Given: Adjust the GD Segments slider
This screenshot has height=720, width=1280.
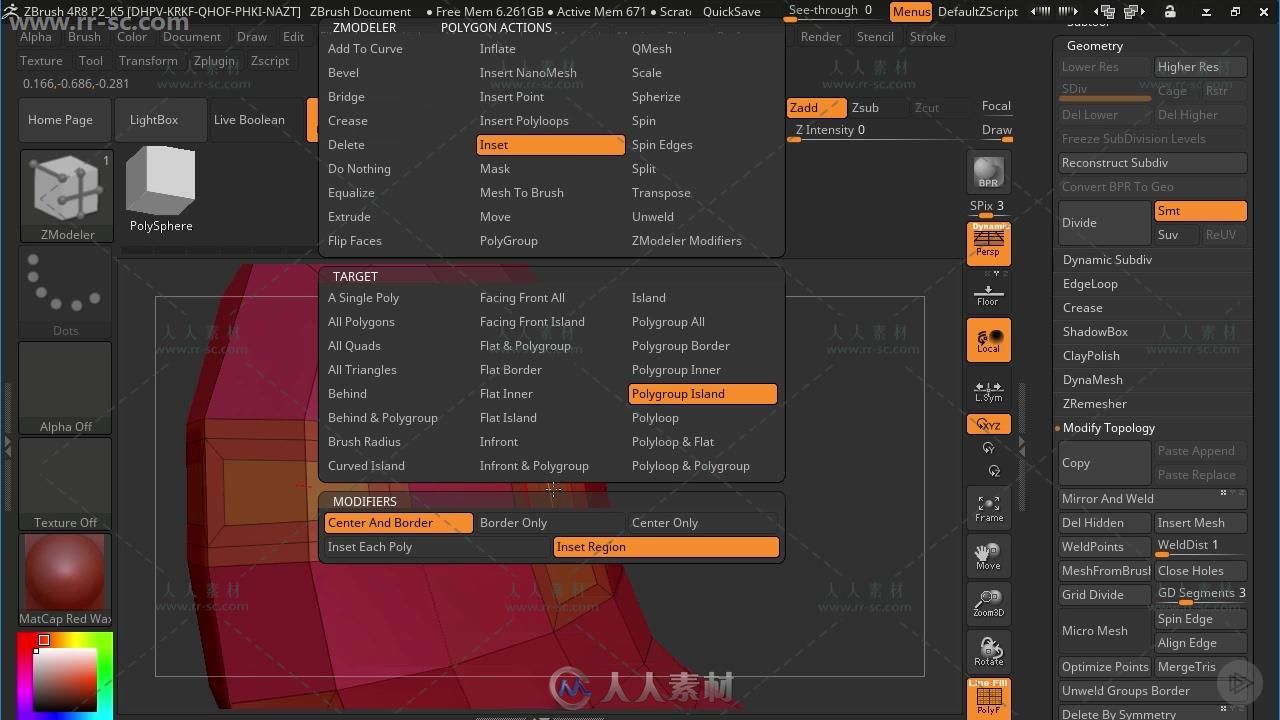Looking at the screenshot, I should [1201, 594].
